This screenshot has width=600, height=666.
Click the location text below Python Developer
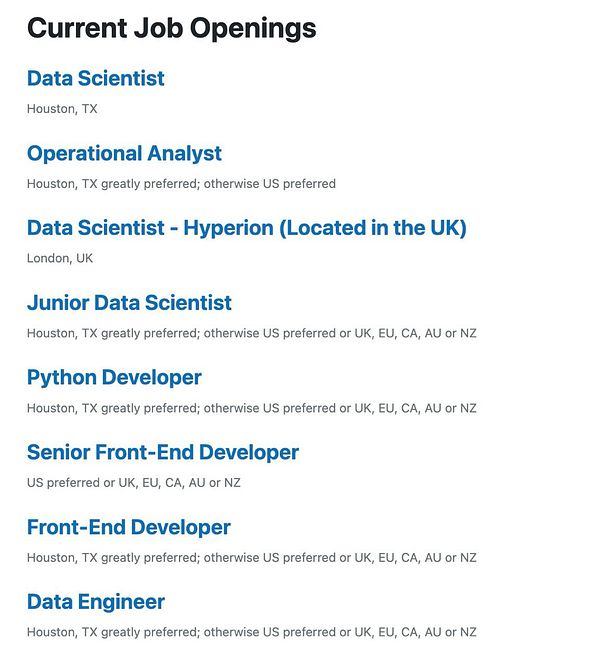(251, 408)
